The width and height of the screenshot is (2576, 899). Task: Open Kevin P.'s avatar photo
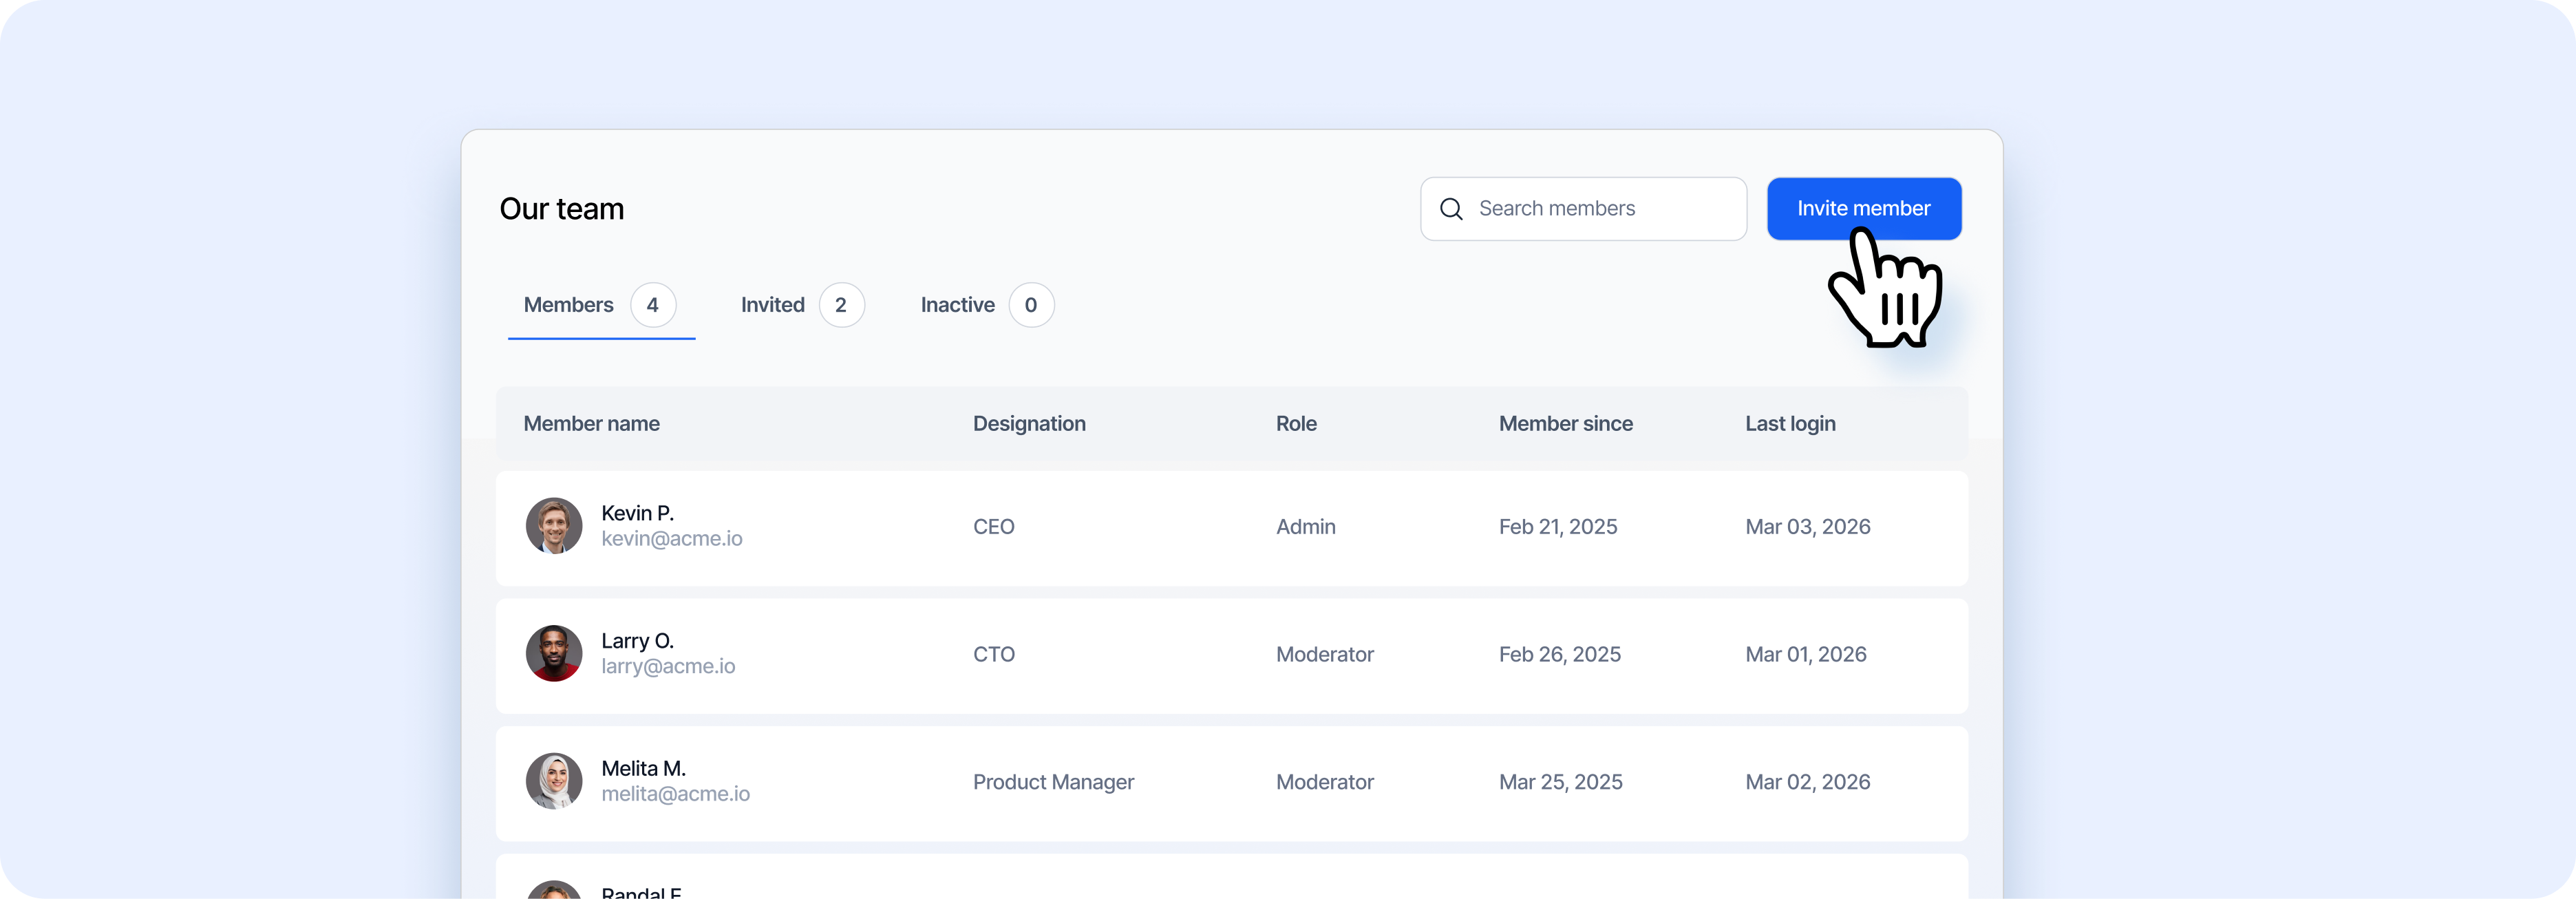pyautogui.click(x=554, y=526)
